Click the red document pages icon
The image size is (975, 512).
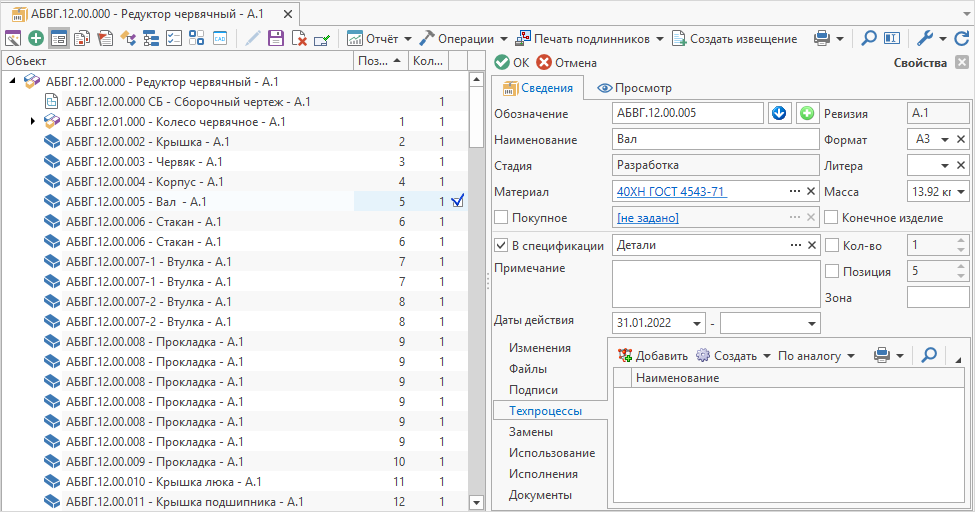click(x=105, y=39)
